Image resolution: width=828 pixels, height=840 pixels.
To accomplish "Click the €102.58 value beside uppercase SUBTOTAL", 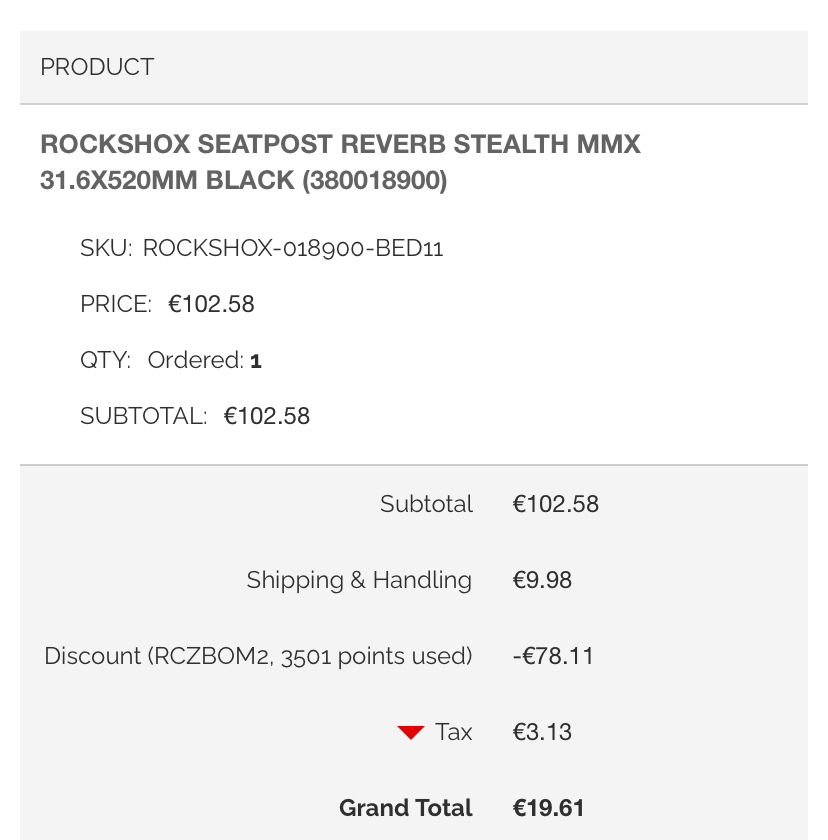I will (267, 416).
